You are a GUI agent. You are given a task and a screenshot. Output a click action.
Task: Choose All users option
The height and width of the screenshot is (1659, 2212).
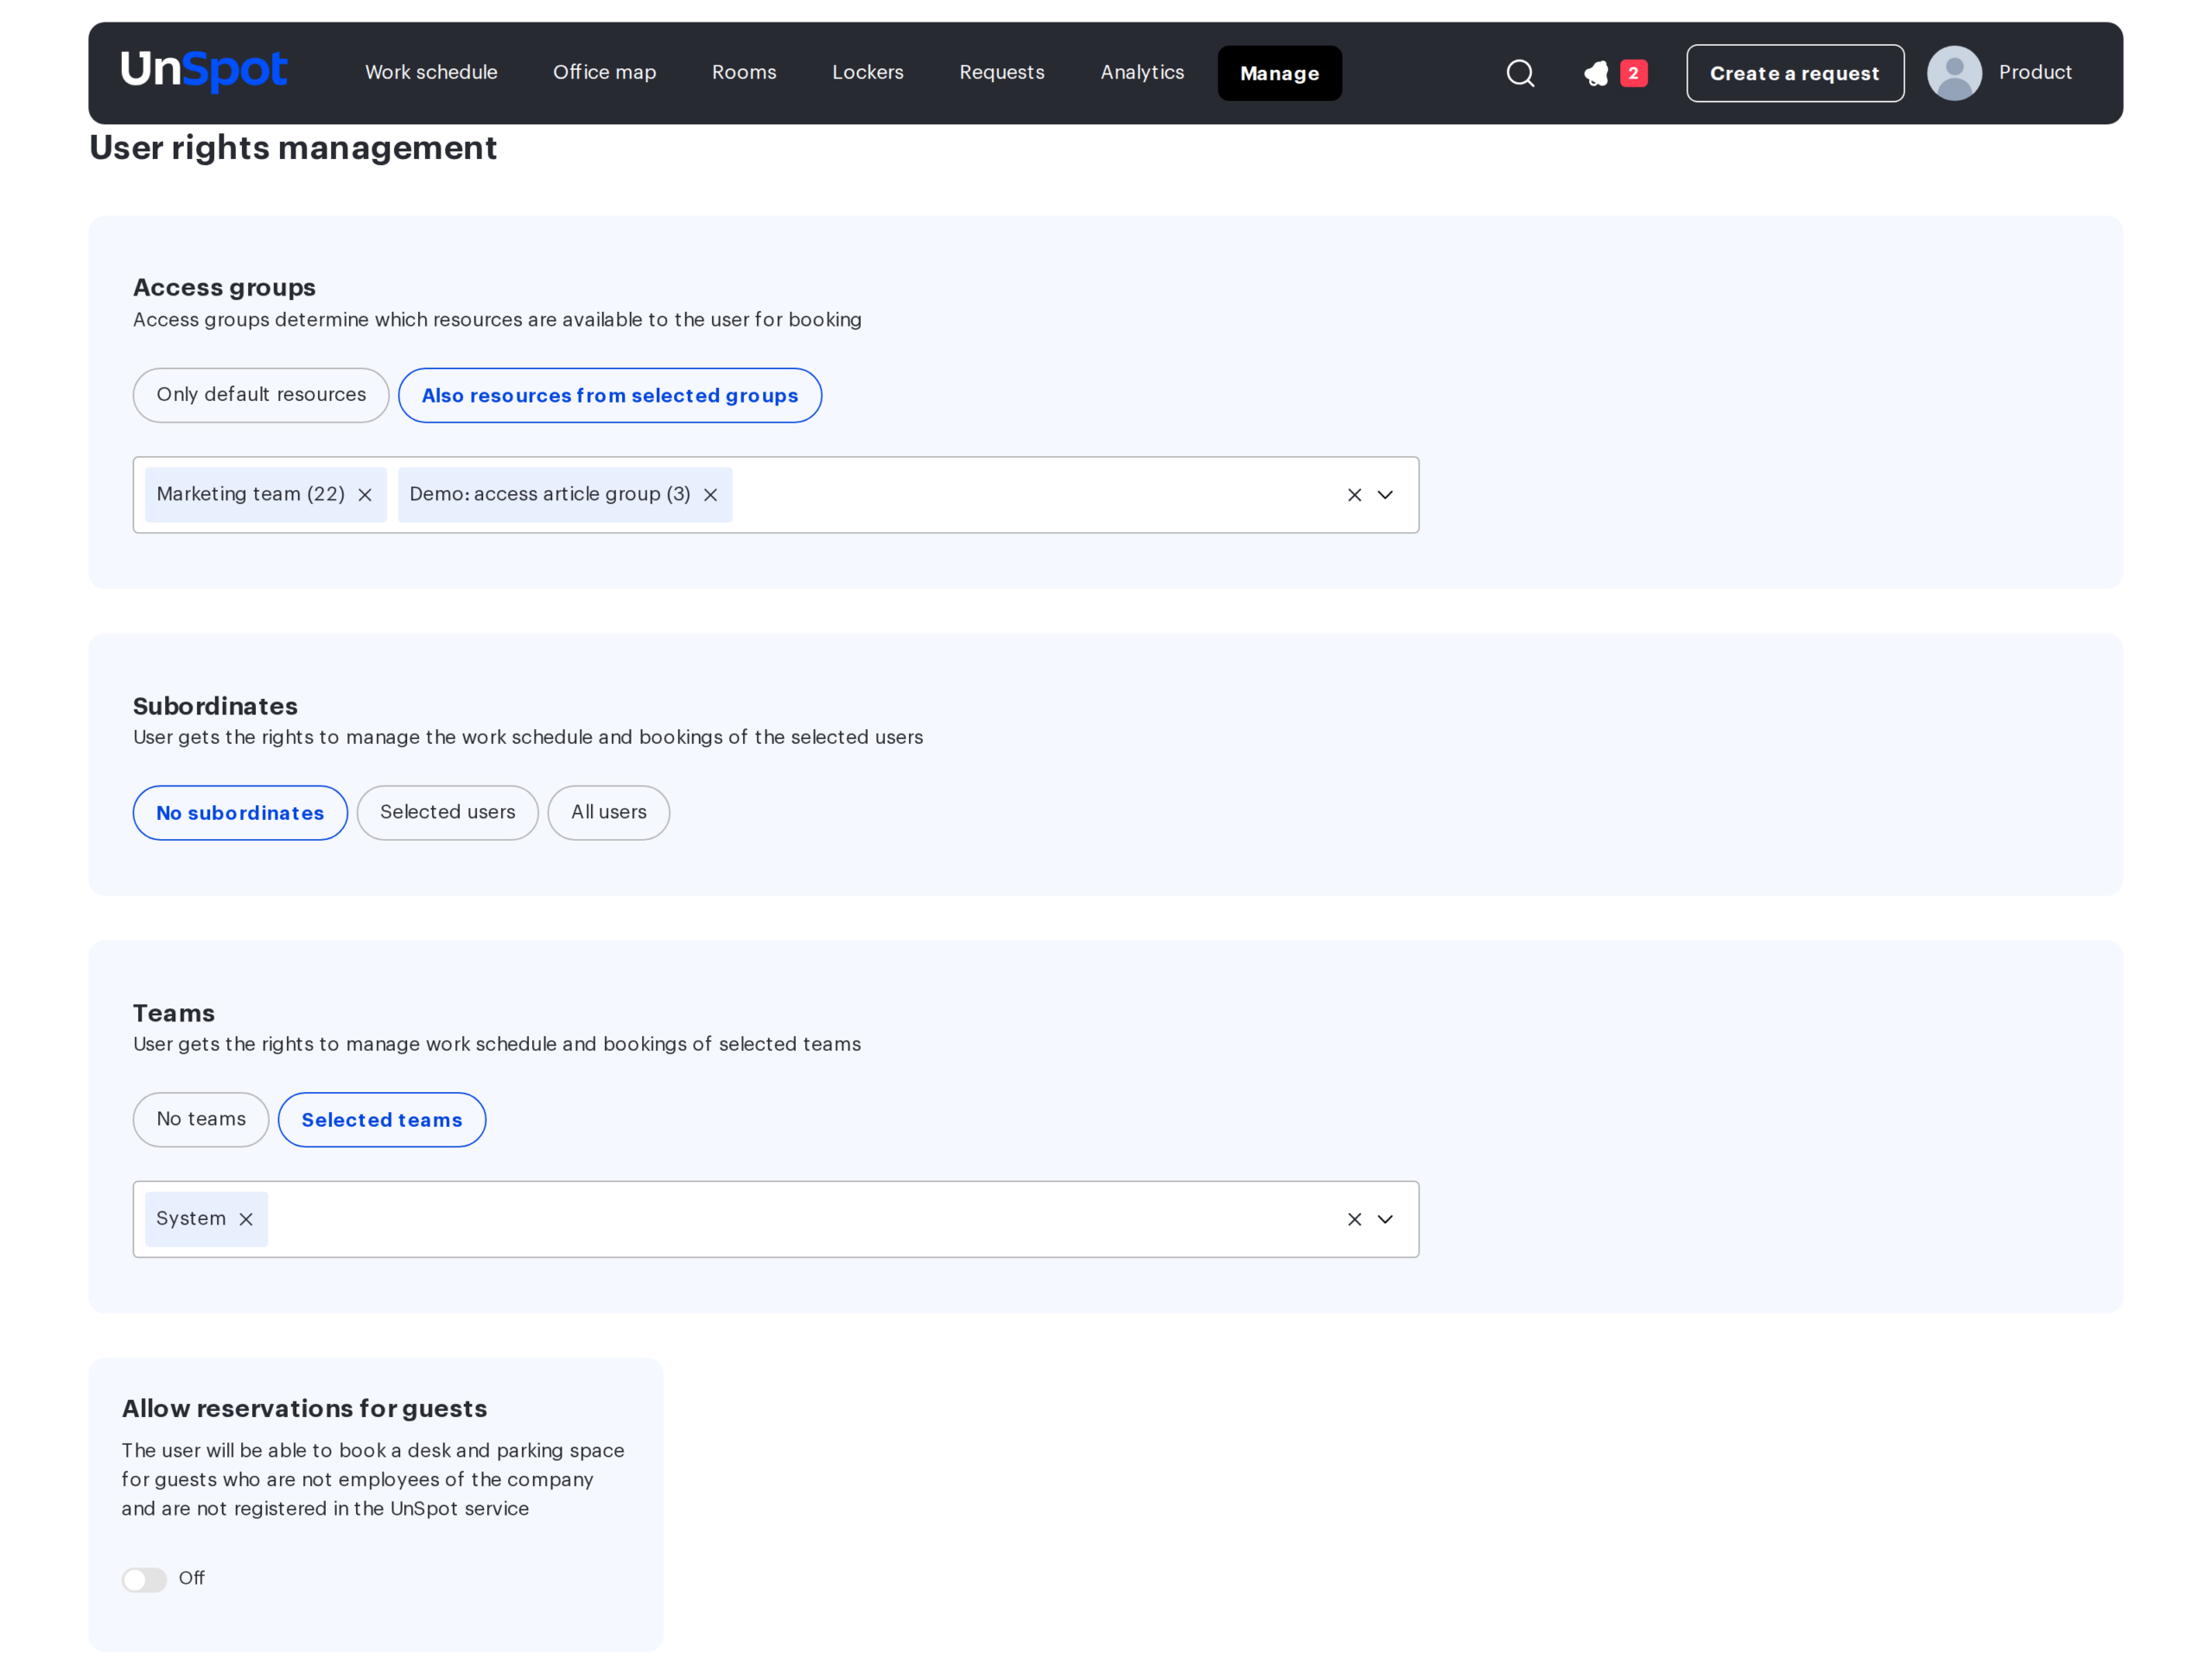(x=609, y=813)
